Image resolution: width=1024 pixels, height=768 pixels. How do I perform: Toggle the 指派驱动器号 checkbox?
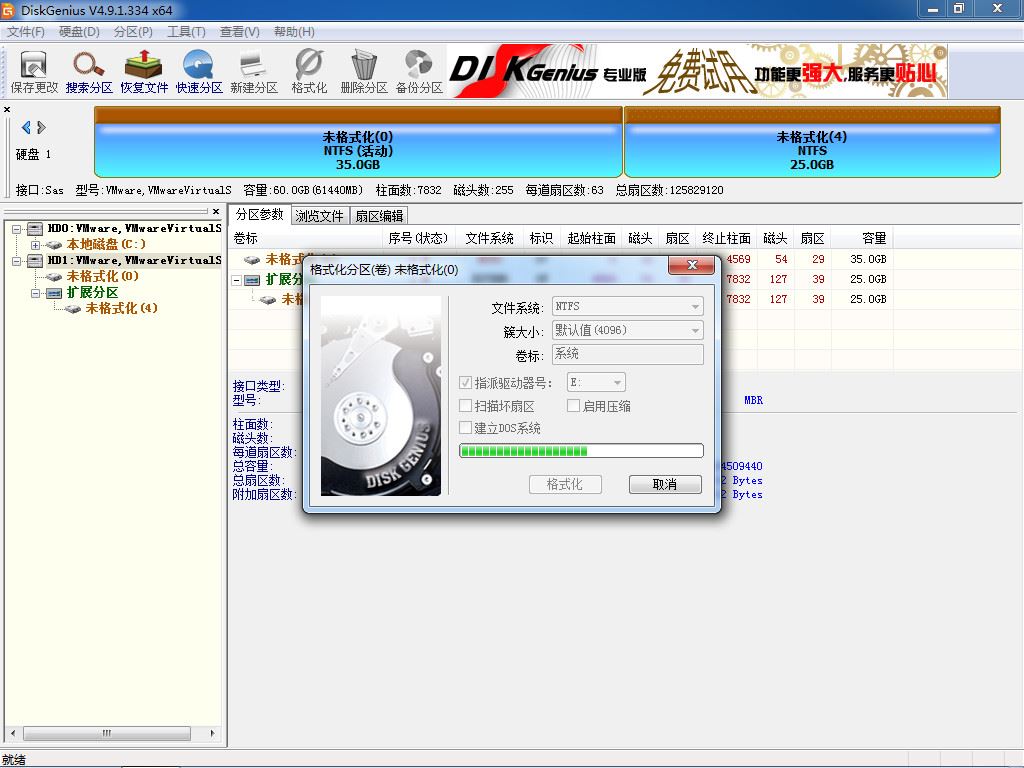click(466, 383)
